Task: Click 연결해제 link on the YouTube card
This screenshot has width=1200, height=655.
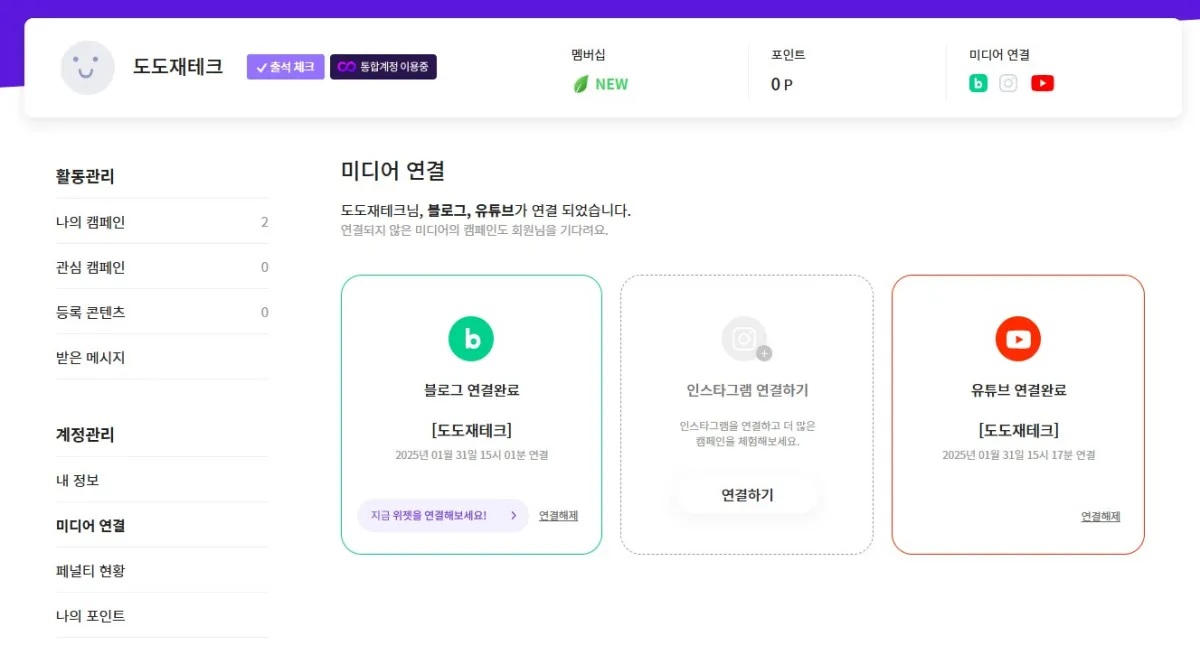Action: 1101,517
